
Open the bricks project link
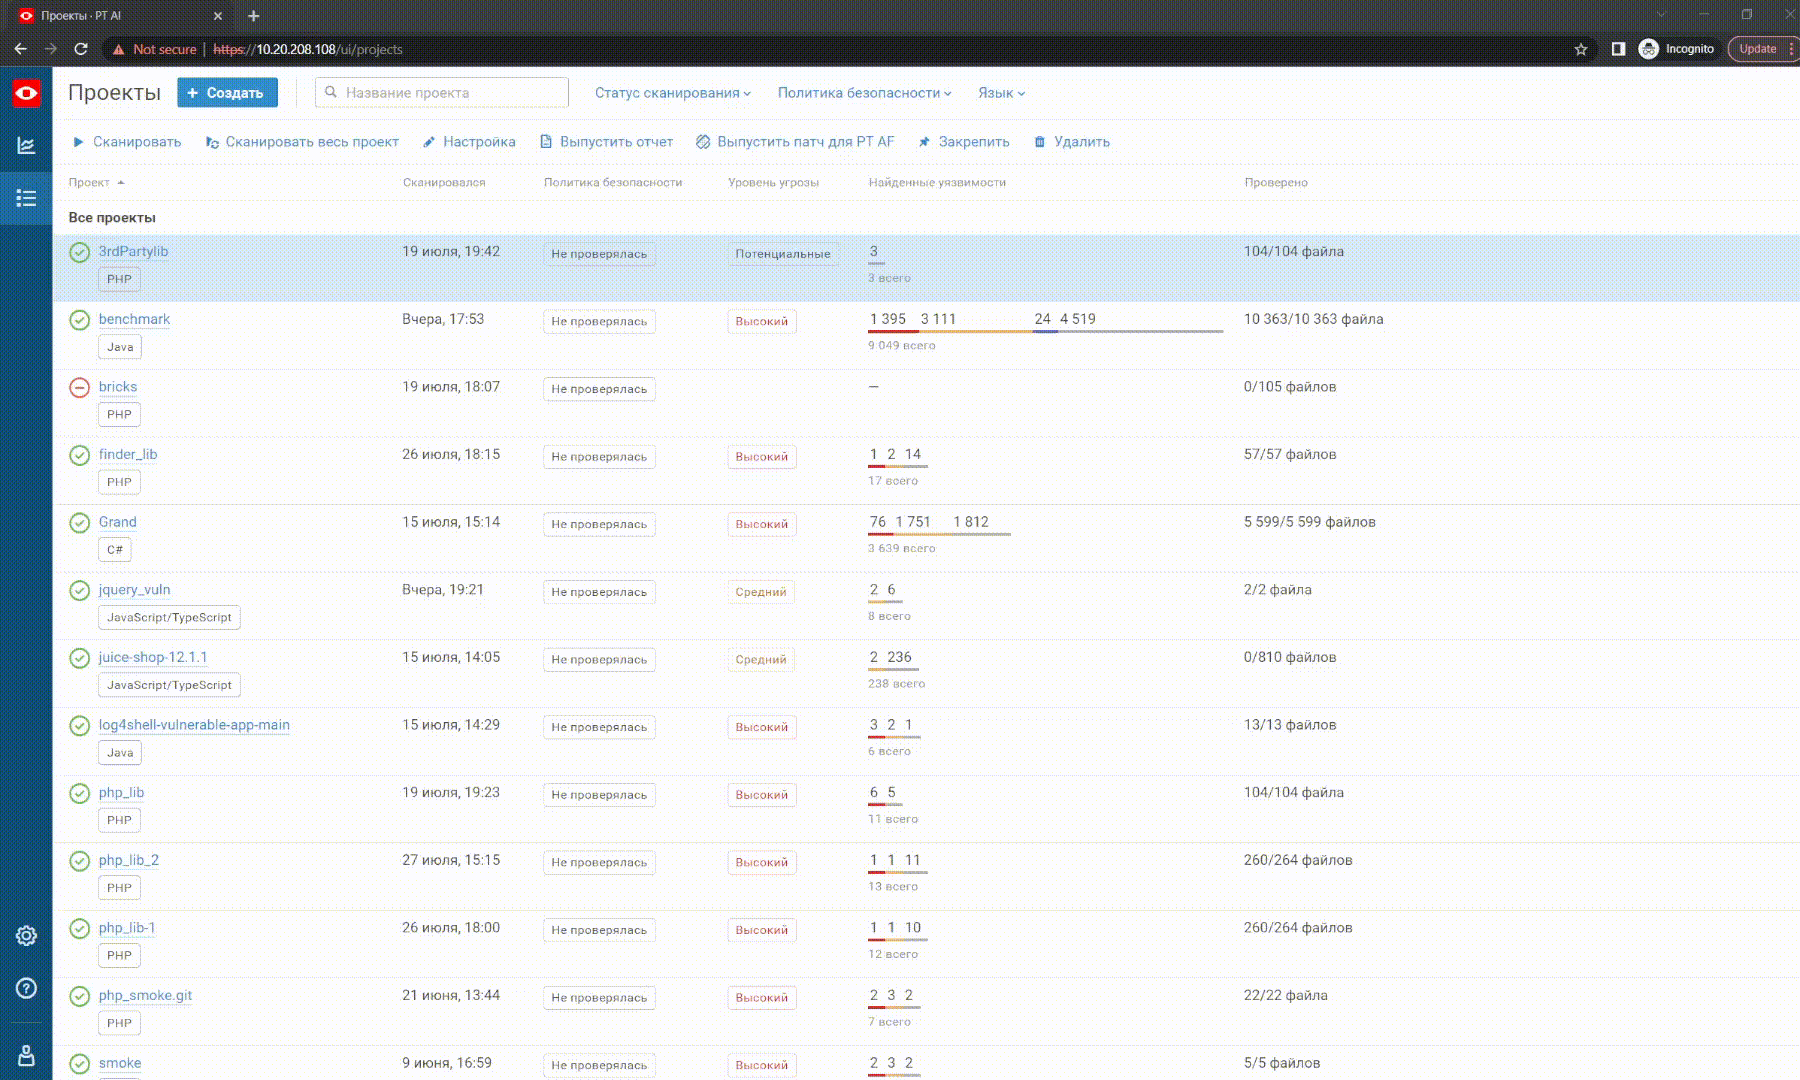tap(118, 387)
